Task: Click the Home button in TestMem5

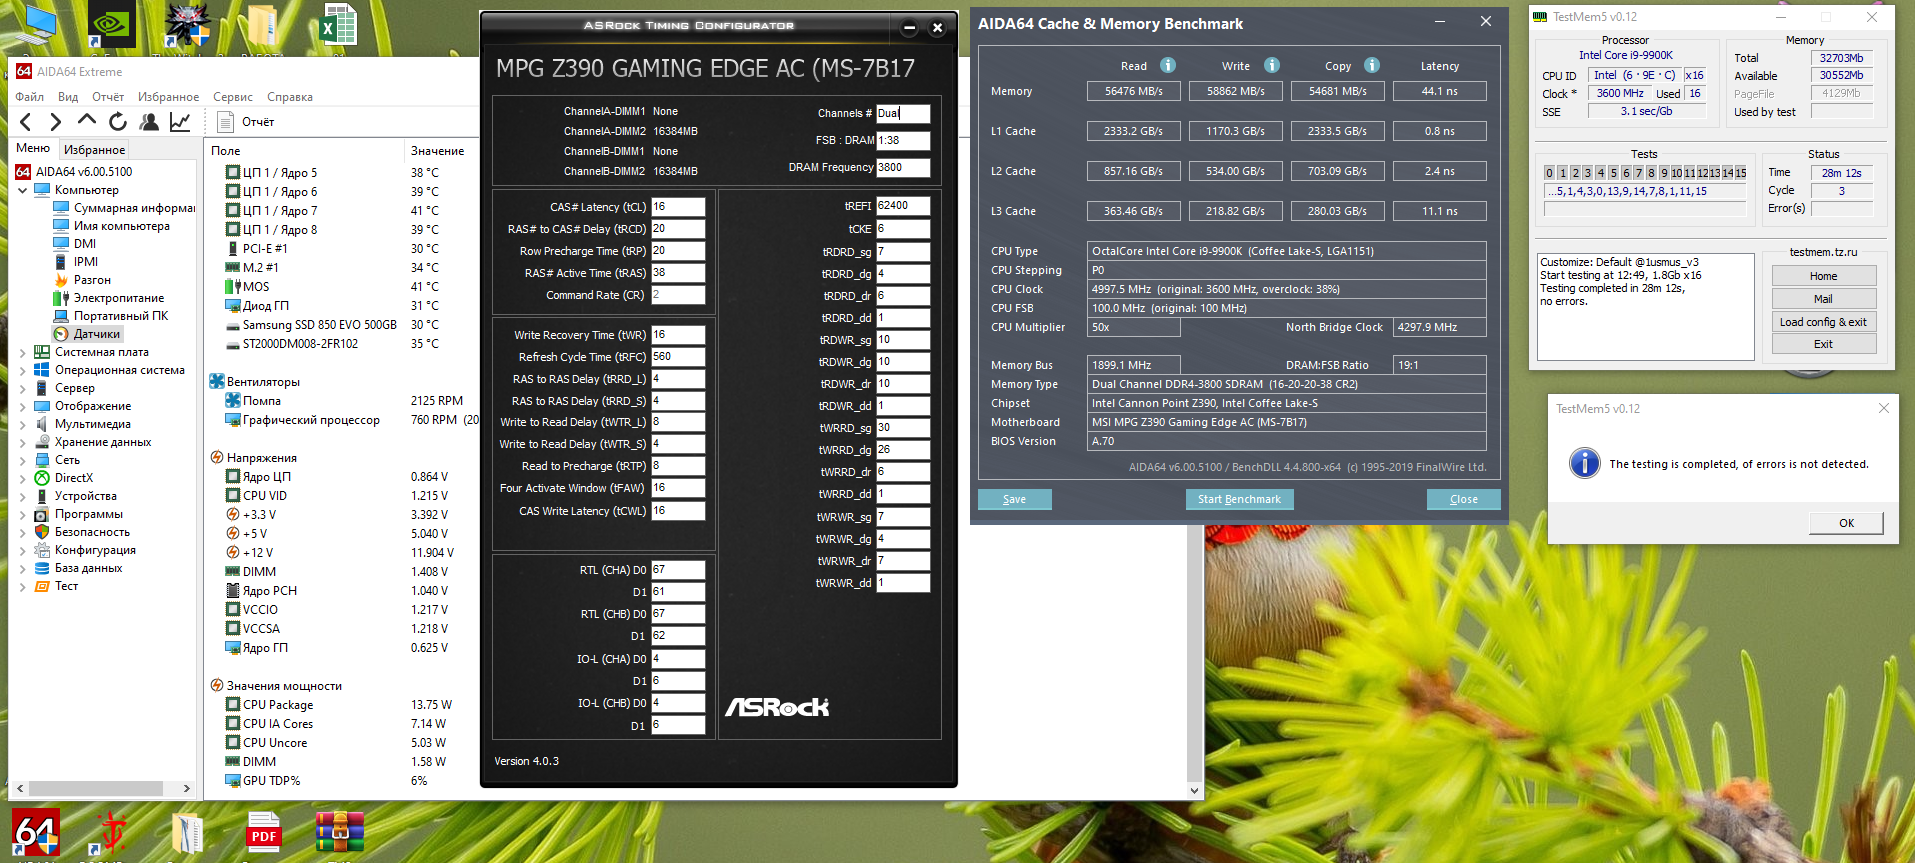Action: pyautogui.click(x=1823, y=276)
